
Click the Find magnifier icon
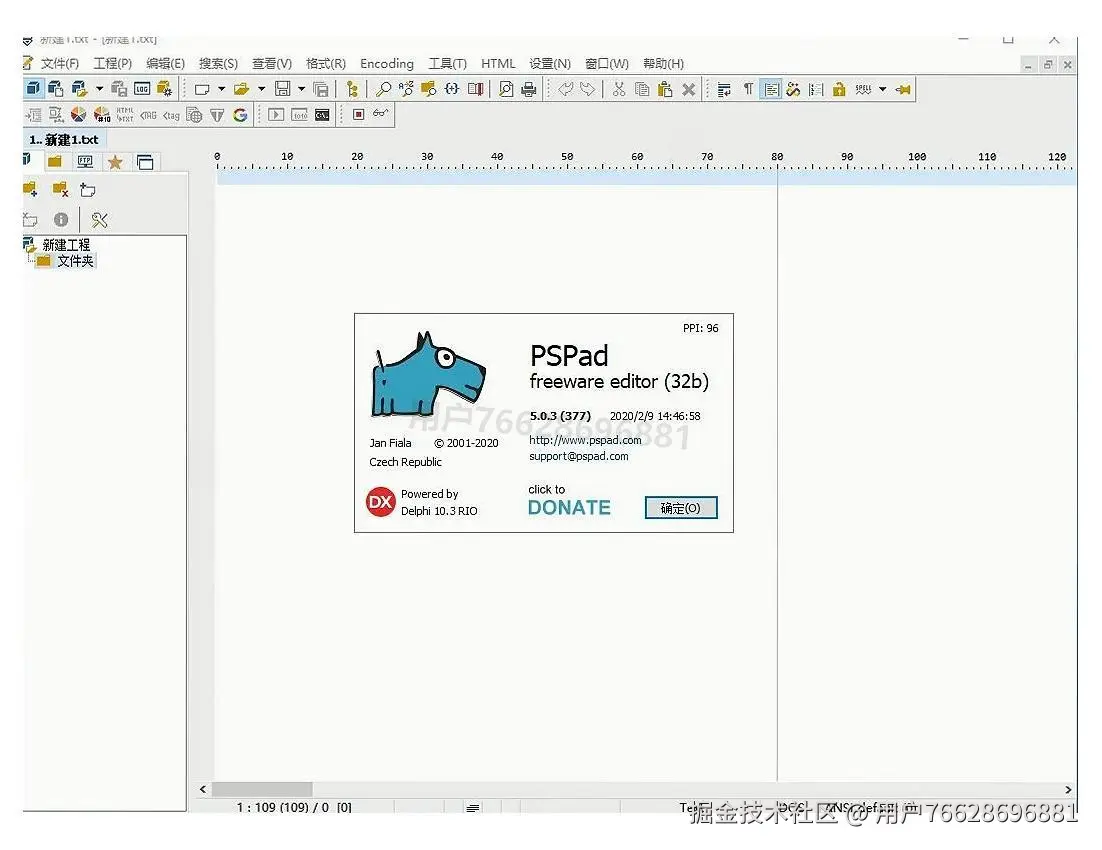point(383,89)
